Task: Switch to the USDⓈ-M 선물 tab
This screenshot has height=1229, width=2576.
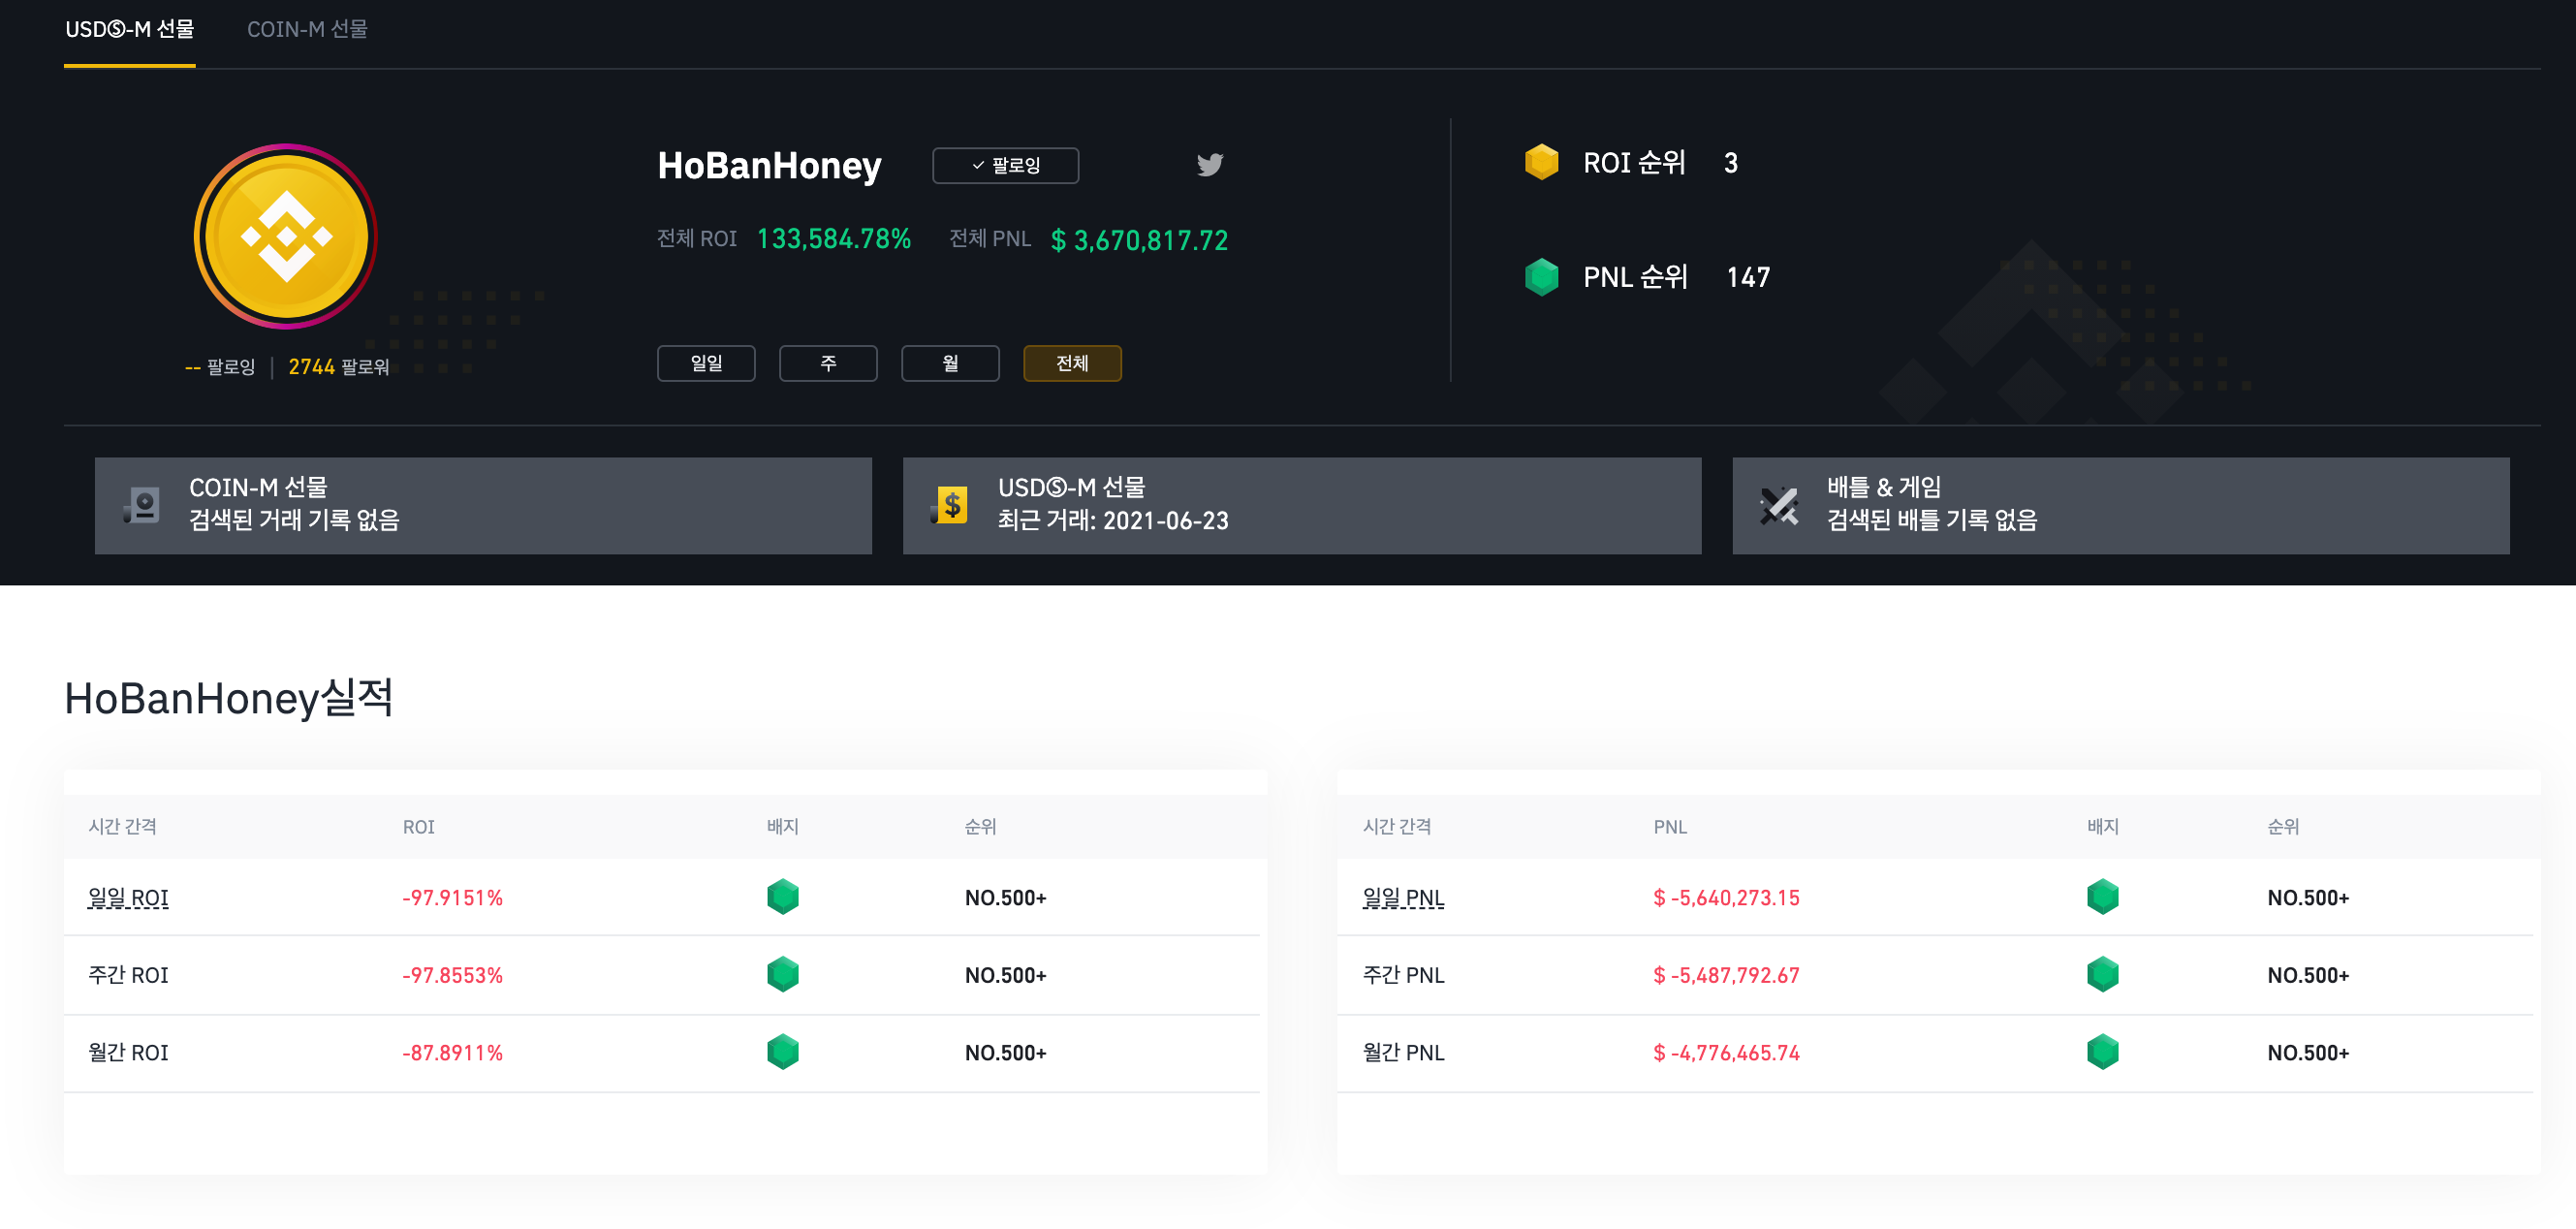Action: pyautogui.click(x=130, y=29)
